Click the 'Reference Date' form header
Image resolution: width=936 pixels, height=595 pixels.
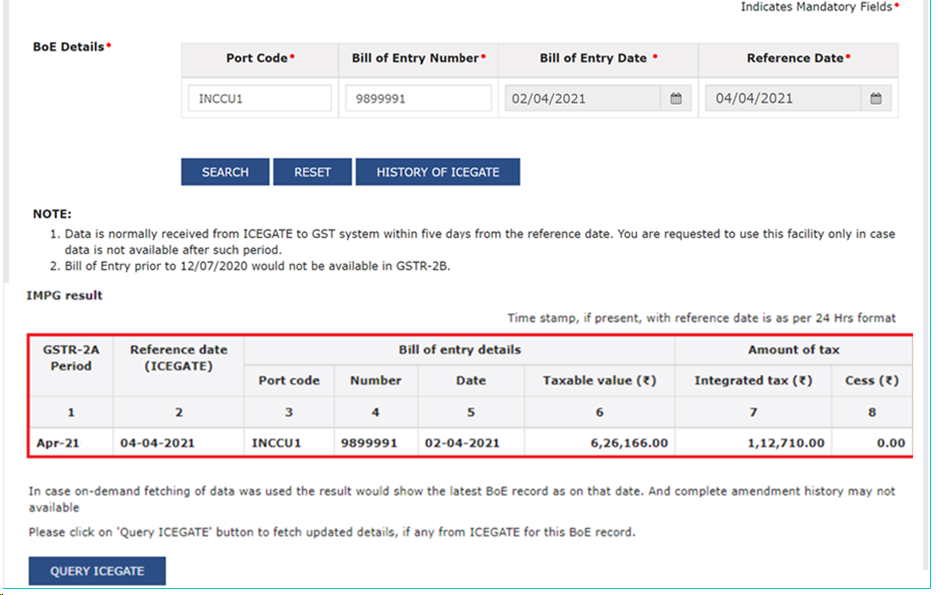pyautogui.click(x=798, y=58)
